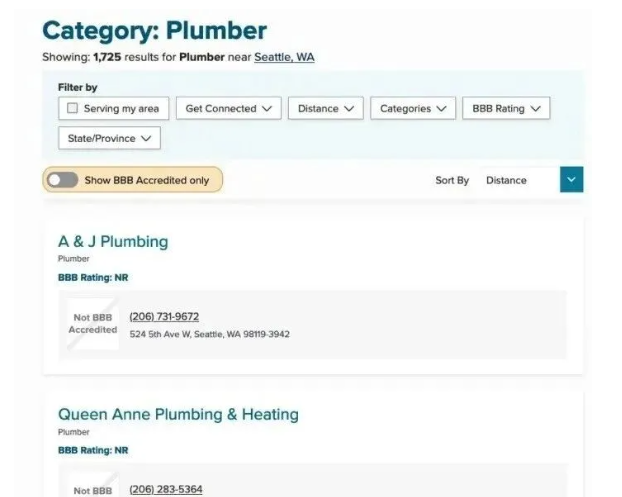Call A & J Plumbing phone number

tap(164, 317)
